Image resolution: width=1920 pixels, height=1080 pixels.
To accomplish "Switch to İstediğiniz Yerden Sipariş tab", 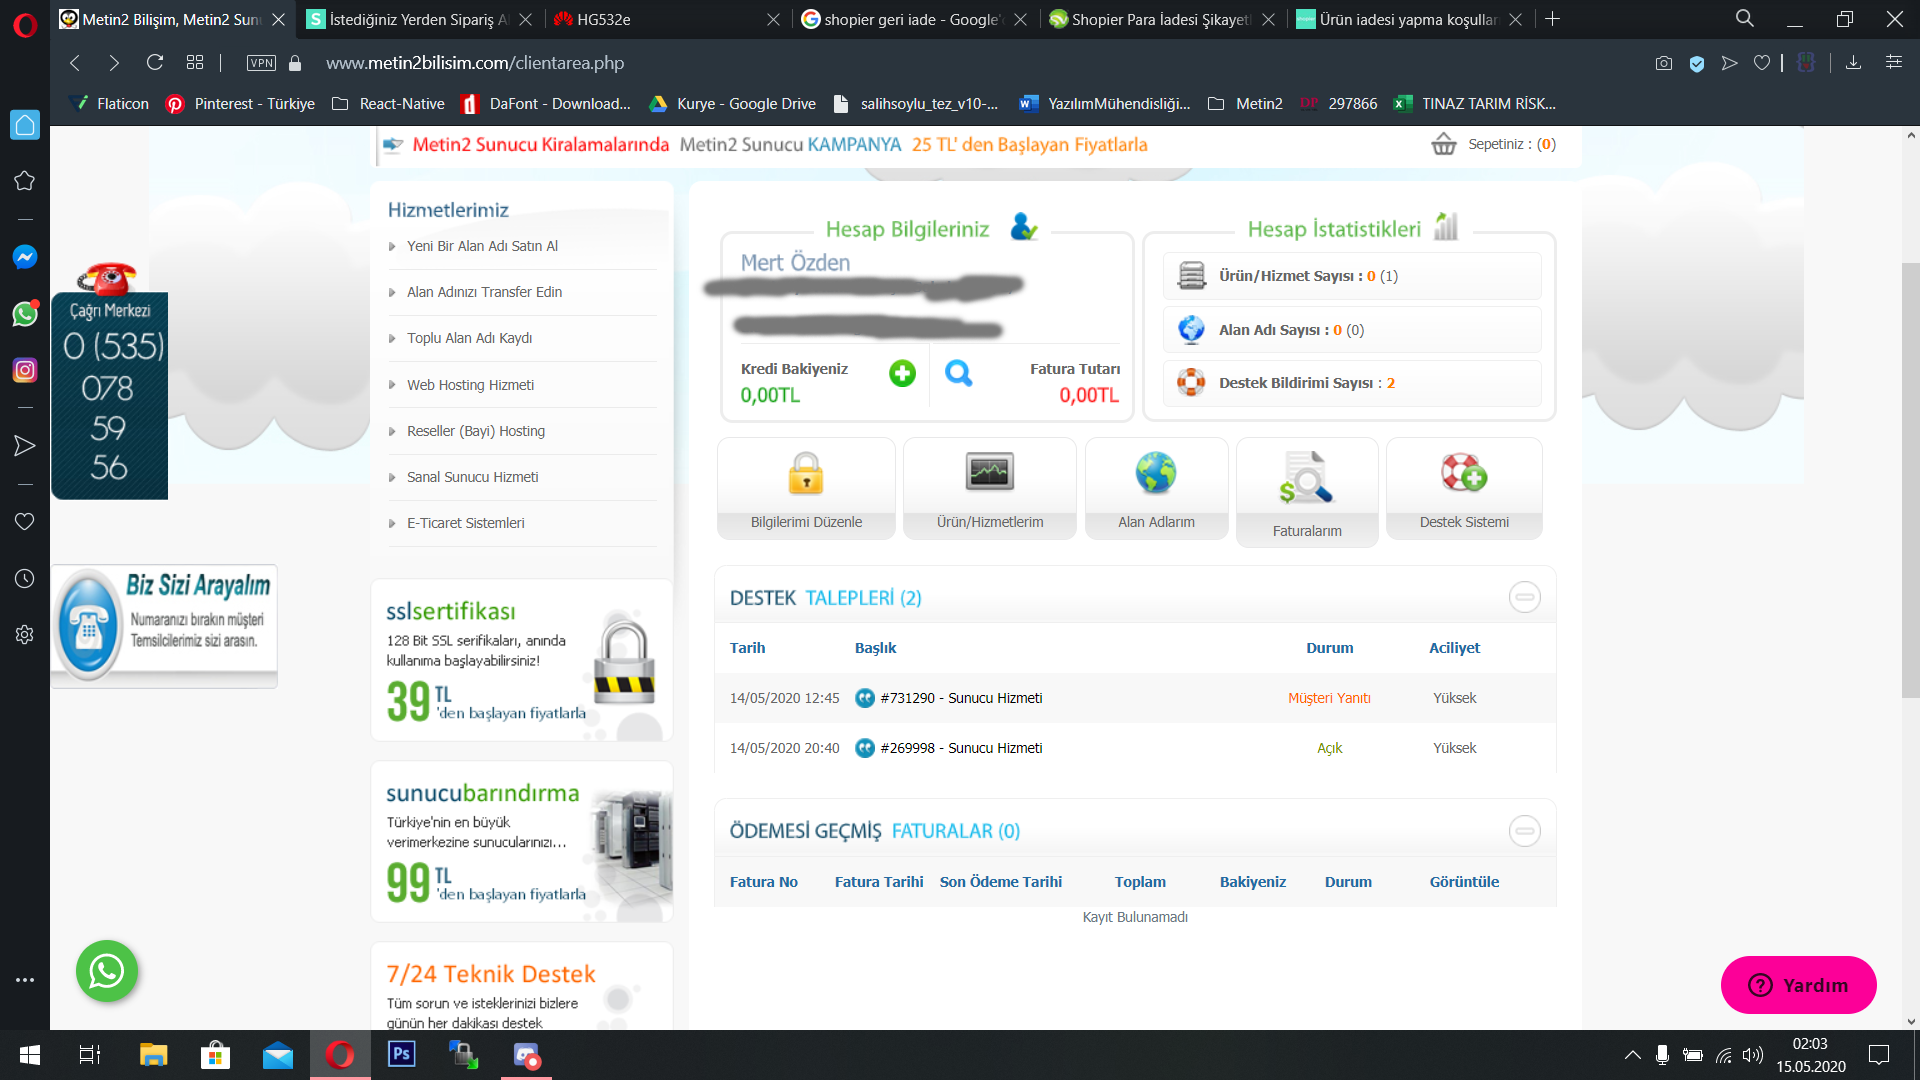I will [419, 19].
